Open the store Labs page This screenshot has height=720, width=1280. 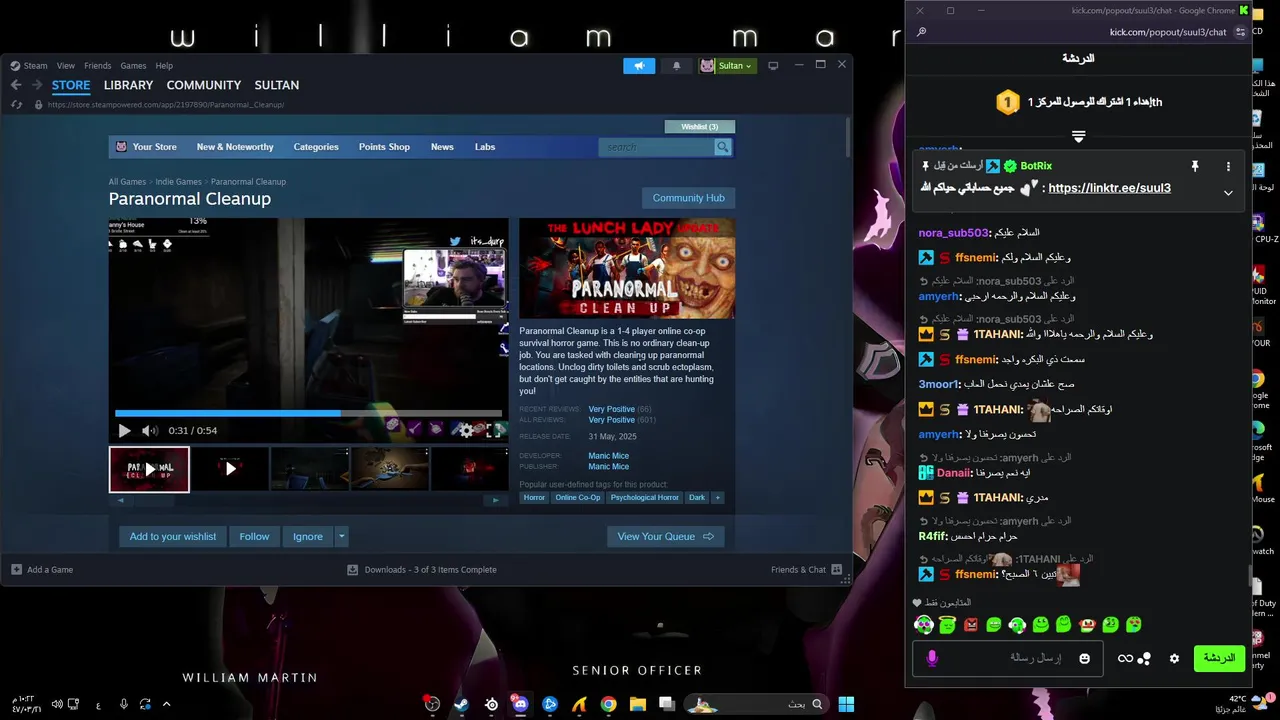click(485, 147)
